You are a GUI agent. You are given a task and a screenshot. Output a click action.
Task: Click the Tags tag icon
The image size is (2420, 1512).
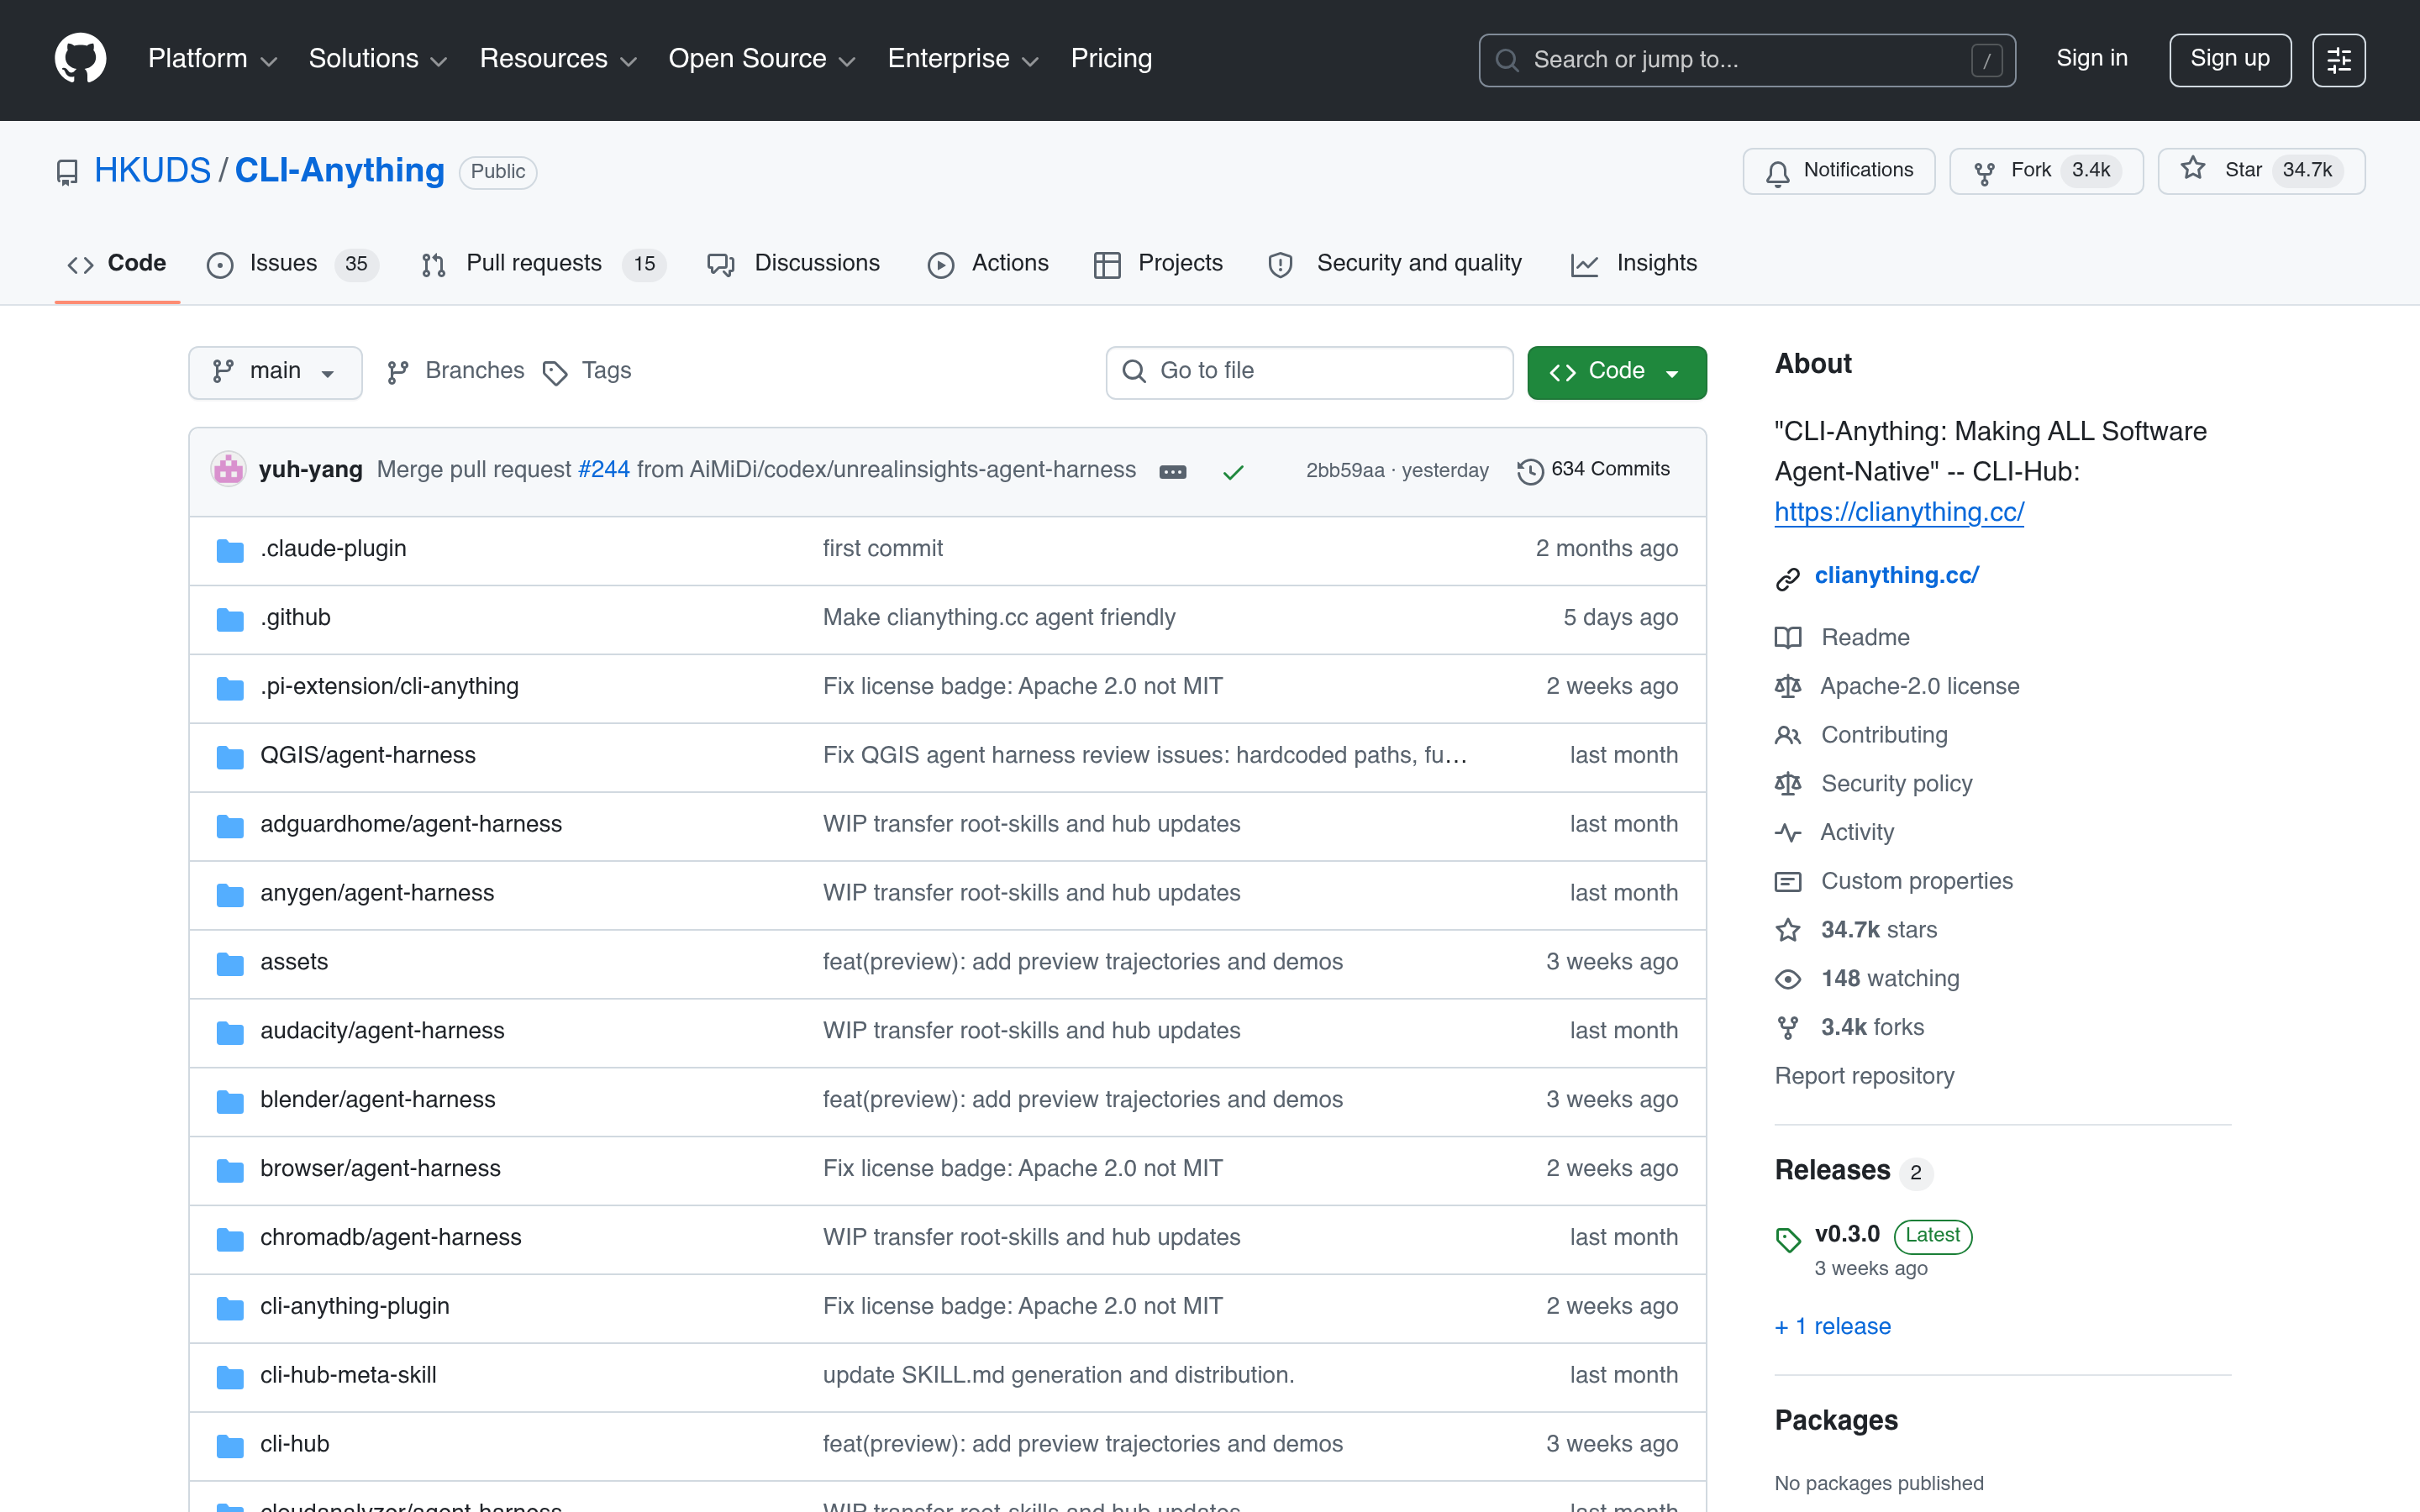pyautogui.click(x=555, y=373)
